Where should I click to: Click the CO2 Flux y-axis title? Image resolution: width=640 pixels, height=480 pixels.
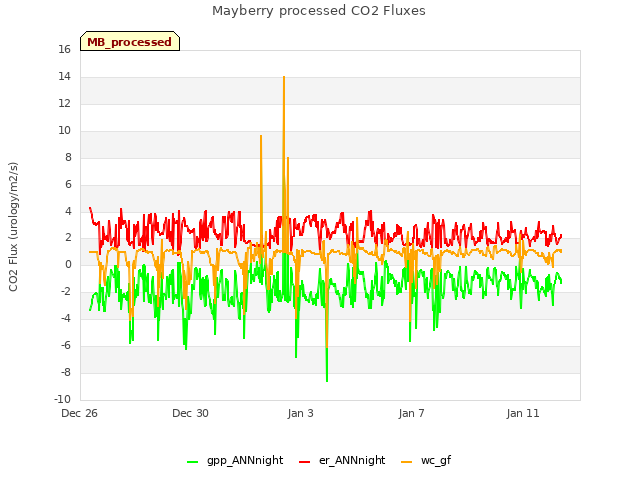point(13,227)
